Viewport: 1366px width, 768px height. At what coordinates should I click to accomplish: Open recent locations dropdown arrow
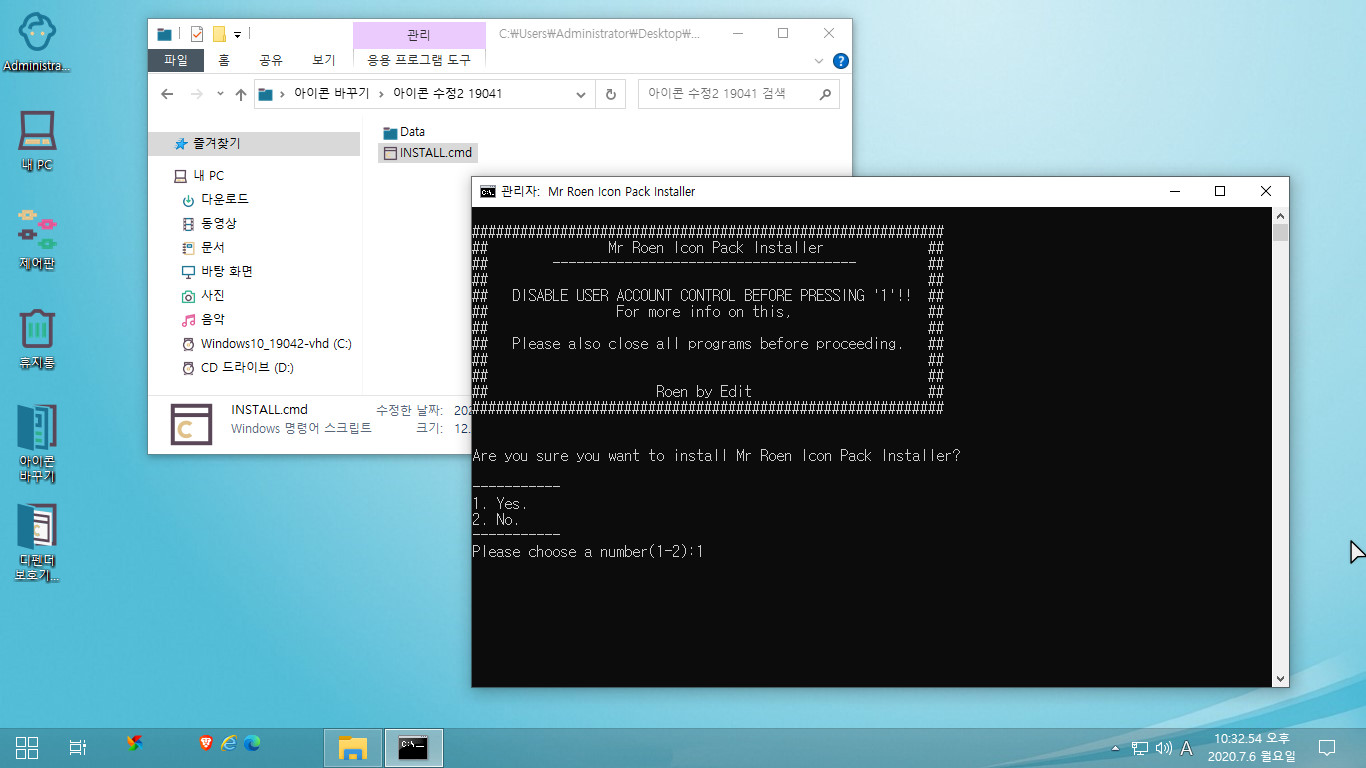[x=220, y=94]
